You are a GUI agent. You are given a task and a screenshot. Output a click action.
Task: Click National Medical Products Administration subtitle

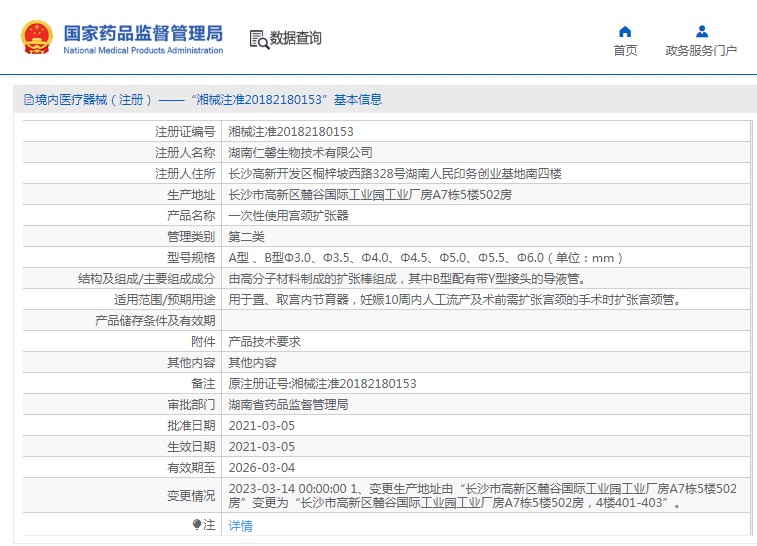tap(143, 50)
